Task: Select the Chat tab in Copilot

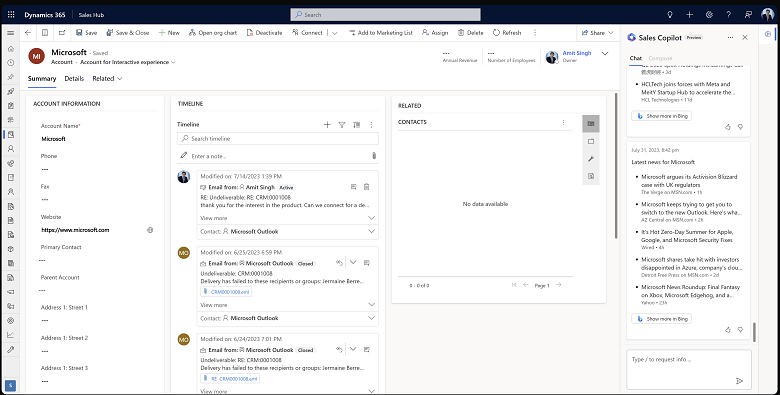Action: point(636,58)
